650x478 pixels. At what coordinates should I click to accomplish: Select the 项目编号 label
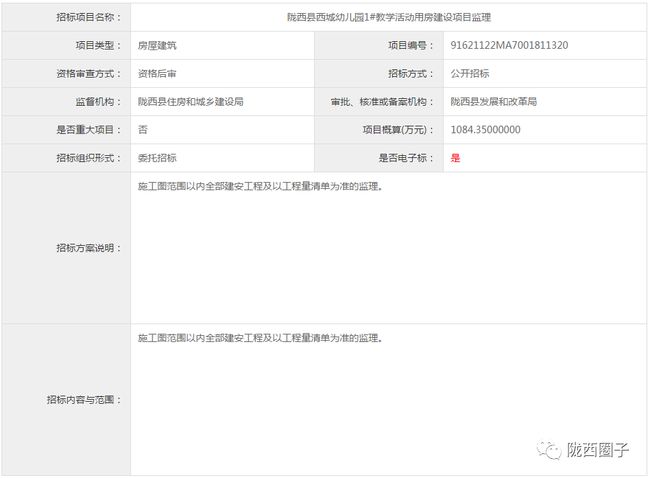[x=411, y=46]
